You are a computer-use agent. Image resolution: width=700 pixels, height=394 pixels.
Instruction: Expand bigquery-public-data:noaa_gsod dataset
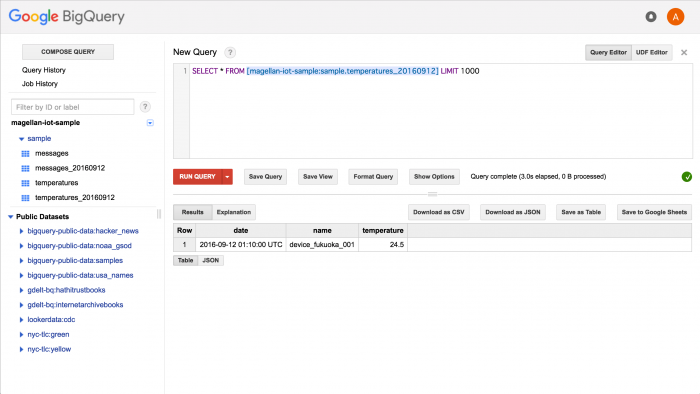click(21, 246)
